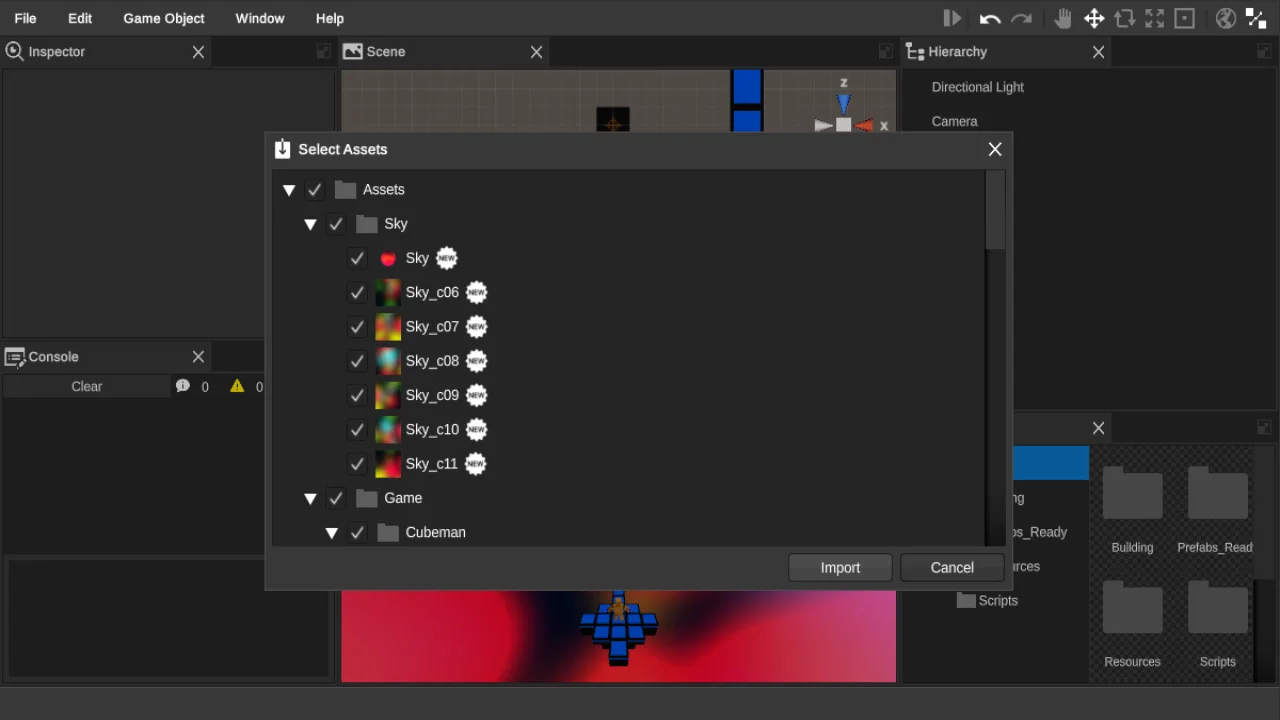
Task: Select the Move tool icon
Action: coord(1094,18)
